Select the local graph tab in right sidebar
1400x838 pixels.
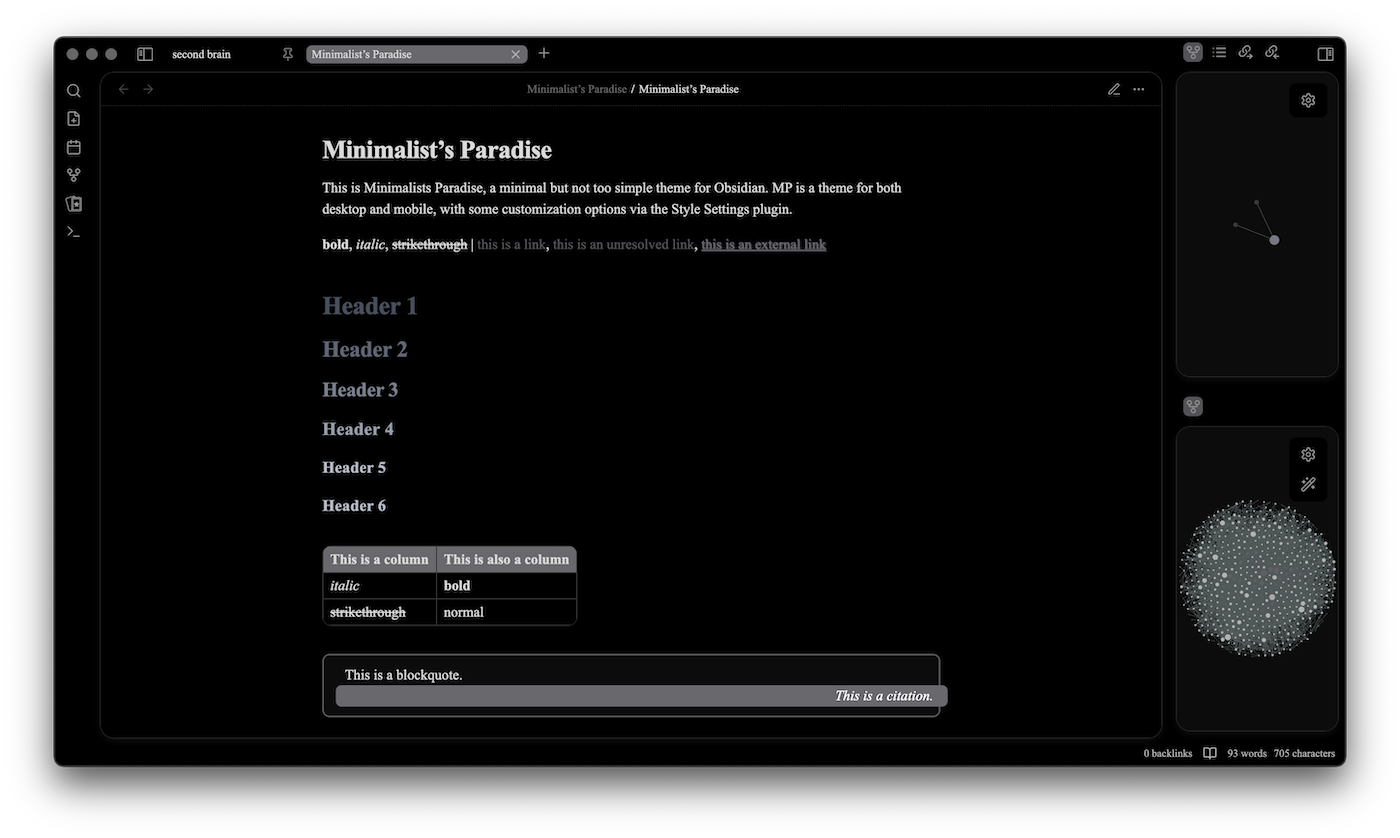(x=1193, y=52)
